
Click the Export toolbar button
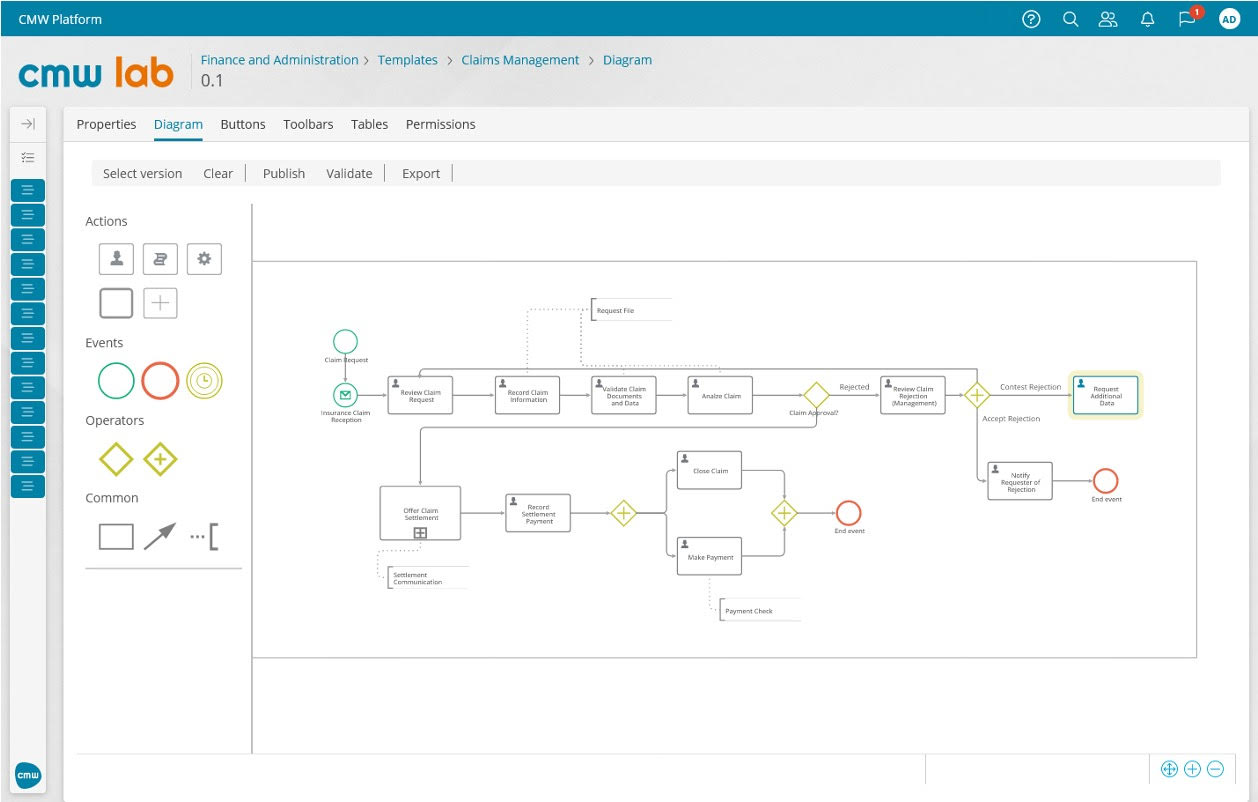(x=421, y=173)
